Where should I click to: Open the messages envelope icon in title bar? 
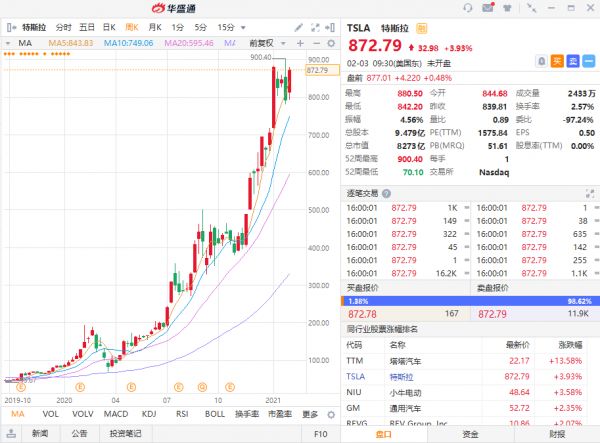click(489, 8)
